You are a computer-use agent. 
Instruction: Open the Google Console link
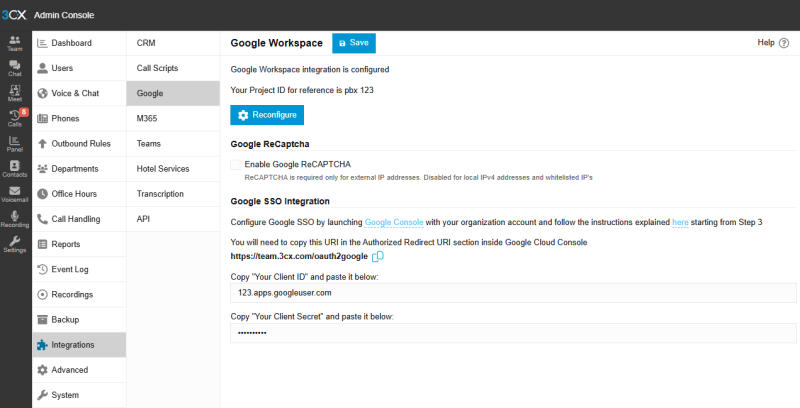click(394, 222)
